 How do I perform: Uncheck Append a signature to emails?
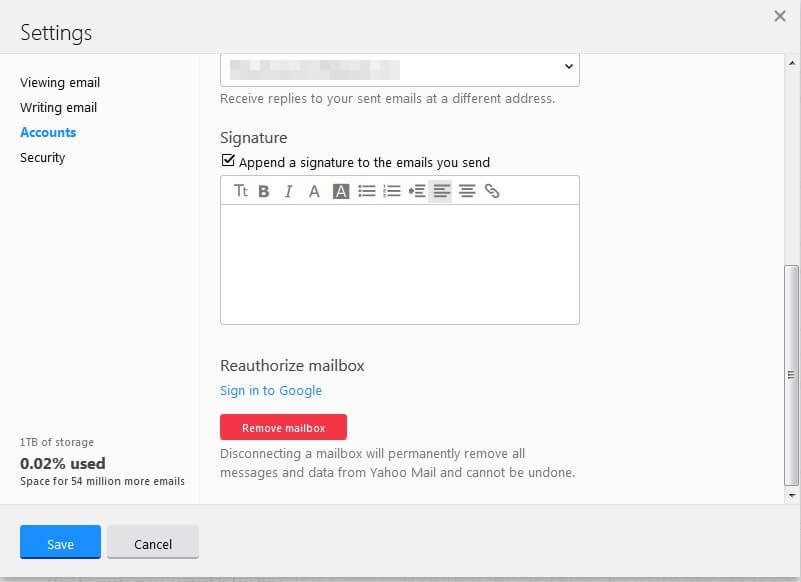click(228, 160)
